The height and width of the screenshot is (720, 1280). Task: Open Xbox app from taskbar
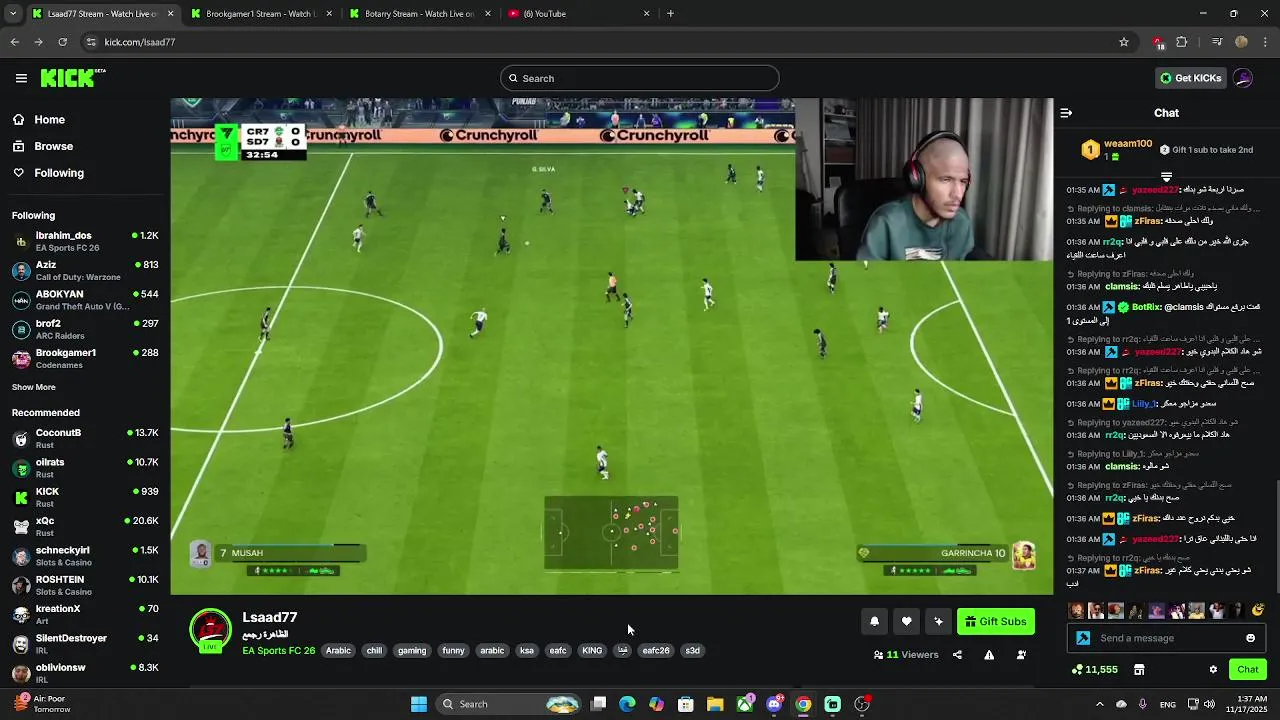point(745,704)
